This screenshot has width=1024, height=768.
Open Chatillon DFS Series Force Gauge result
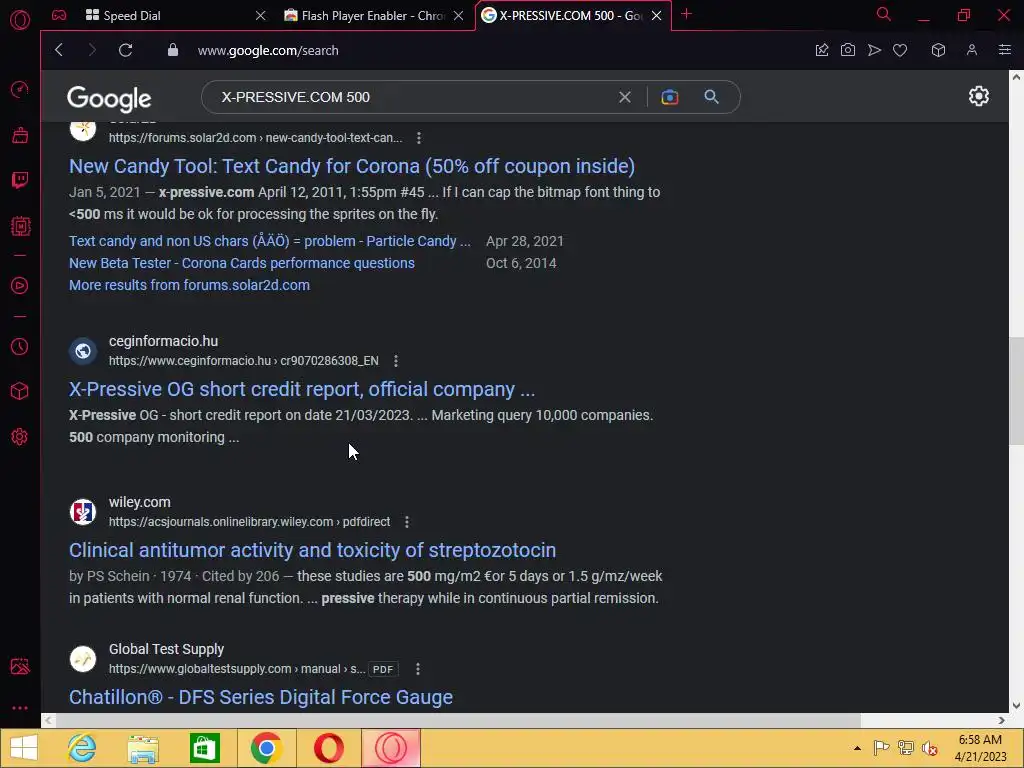click(x=261, y=697)
